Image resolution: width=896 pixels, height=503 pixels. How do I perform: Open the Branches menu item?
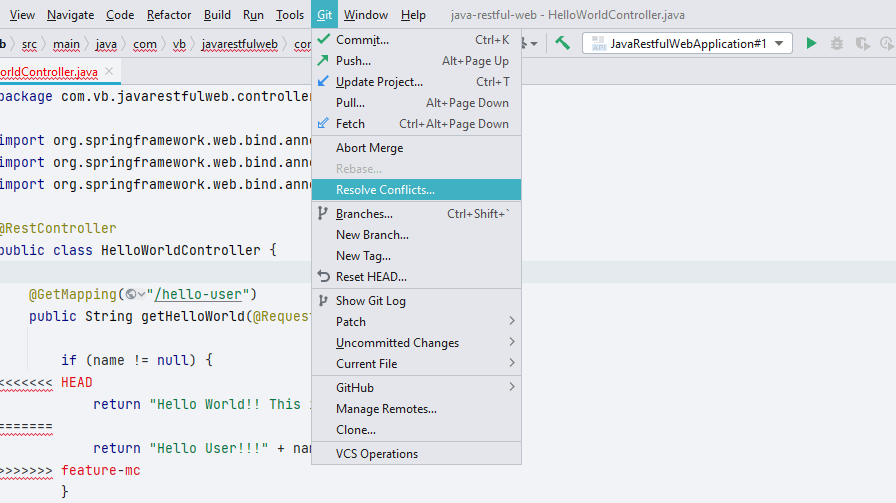click(x=364, y=214)
